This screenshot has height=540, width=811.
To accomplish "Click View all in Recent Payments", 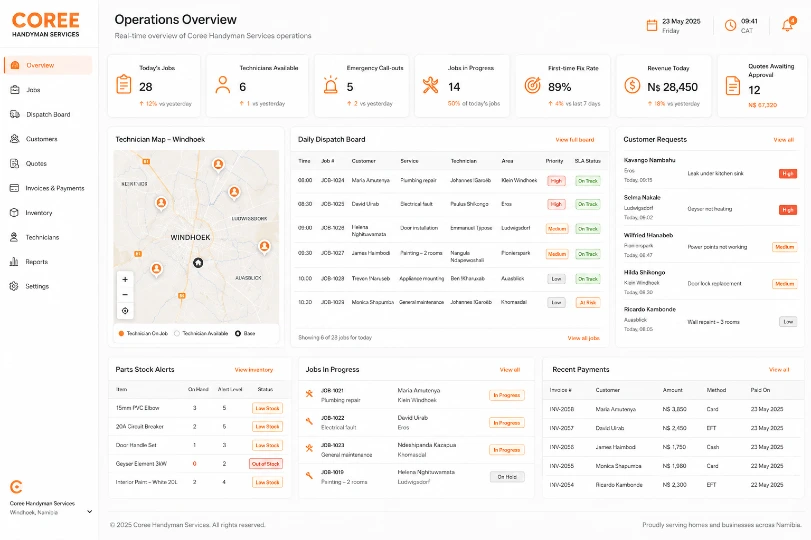I will click(779, 370).
